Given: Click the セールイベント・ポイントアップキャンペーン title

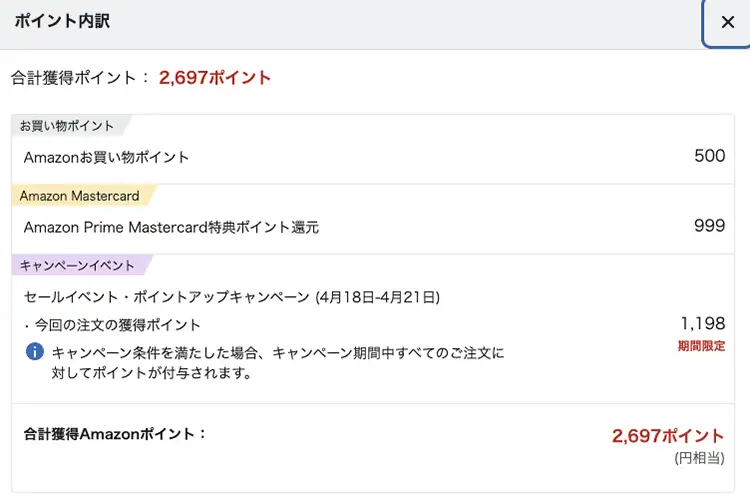Looking at the screenshot, I should pyautogui.click(x=231, y=297).
